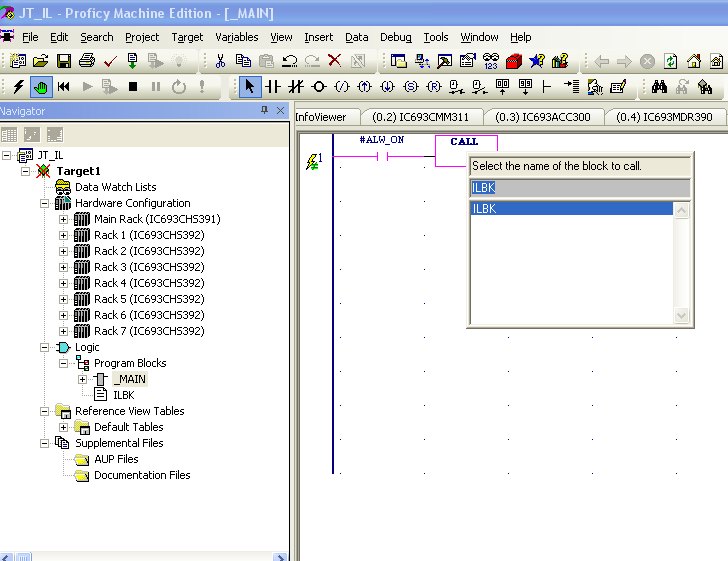Screen dimensions: 728x561
Task: Collapse the Hardware Configuration node
Action: [x=44, y=203]
